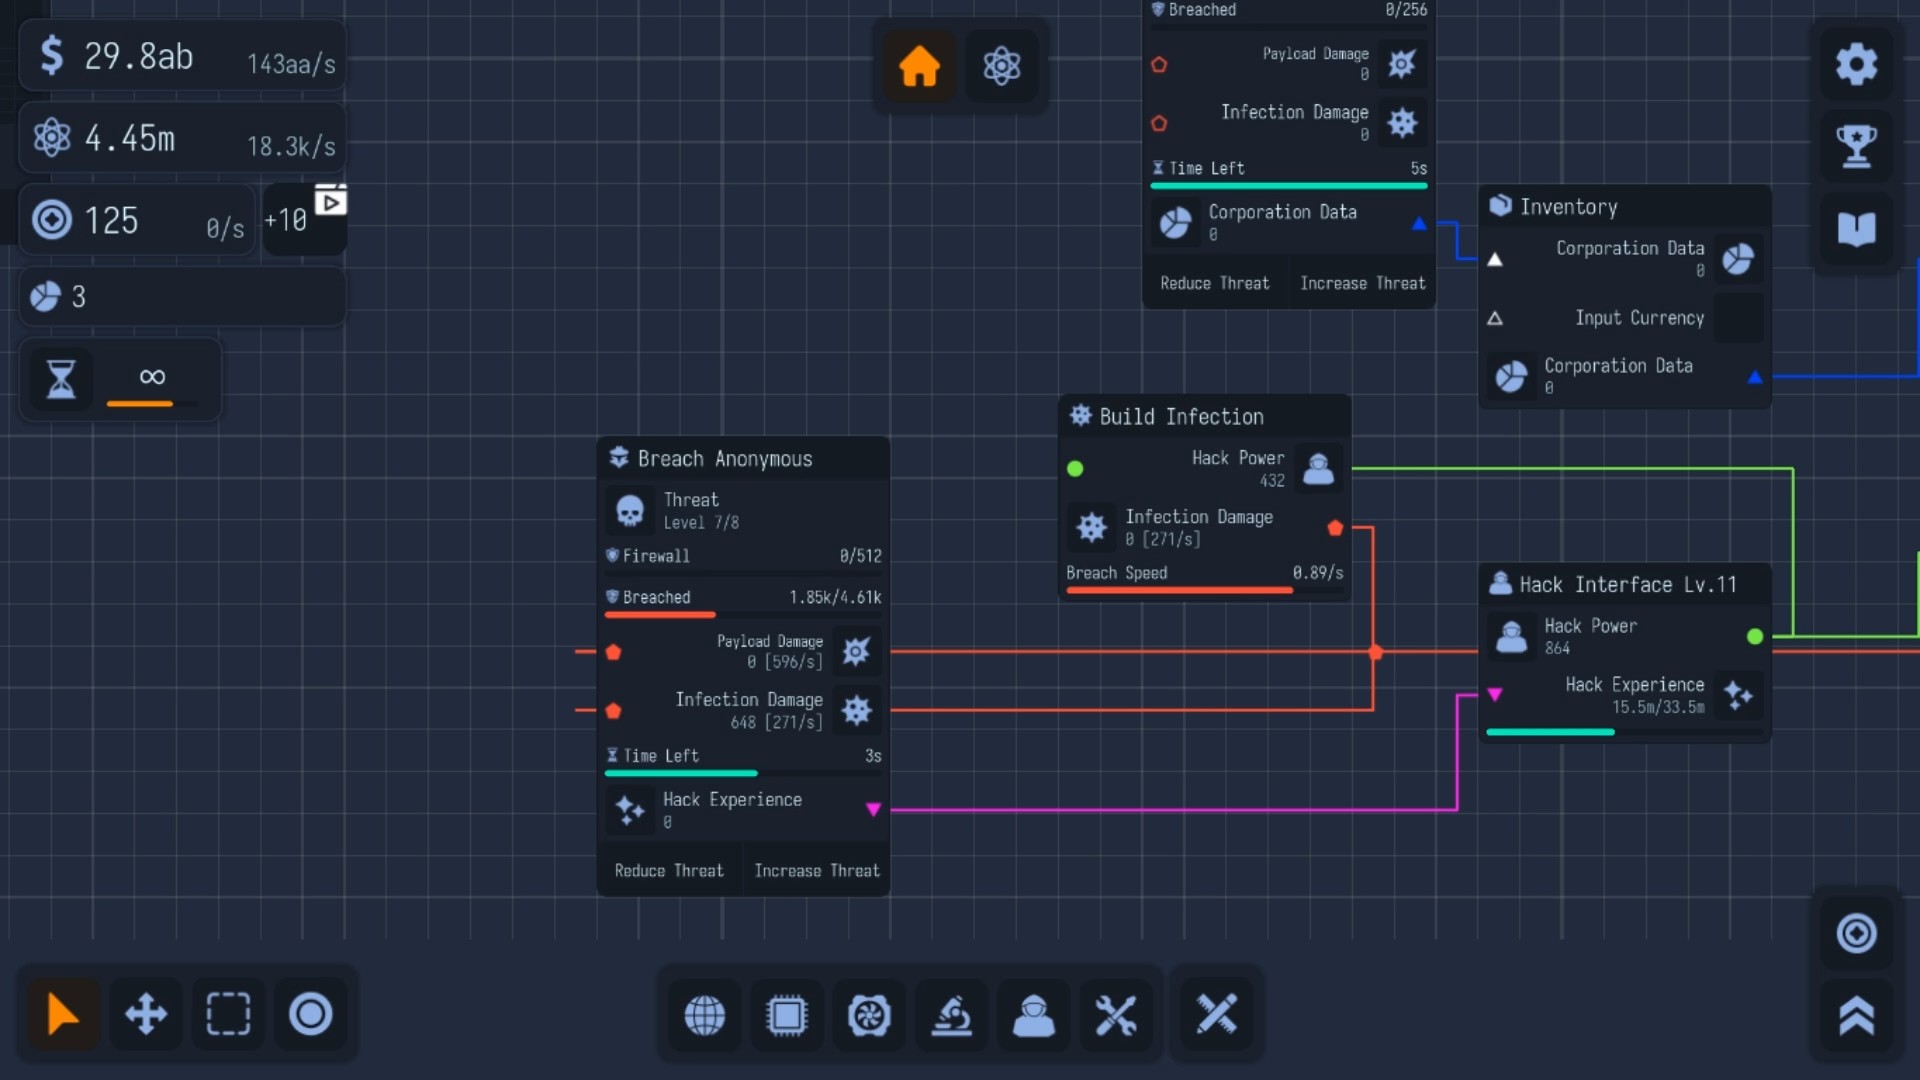Viewport: 1920px width, 1080px height.
Task: Click the pie chart data counter showing 3
Action: pyautogui.click(x=183, y=296)
